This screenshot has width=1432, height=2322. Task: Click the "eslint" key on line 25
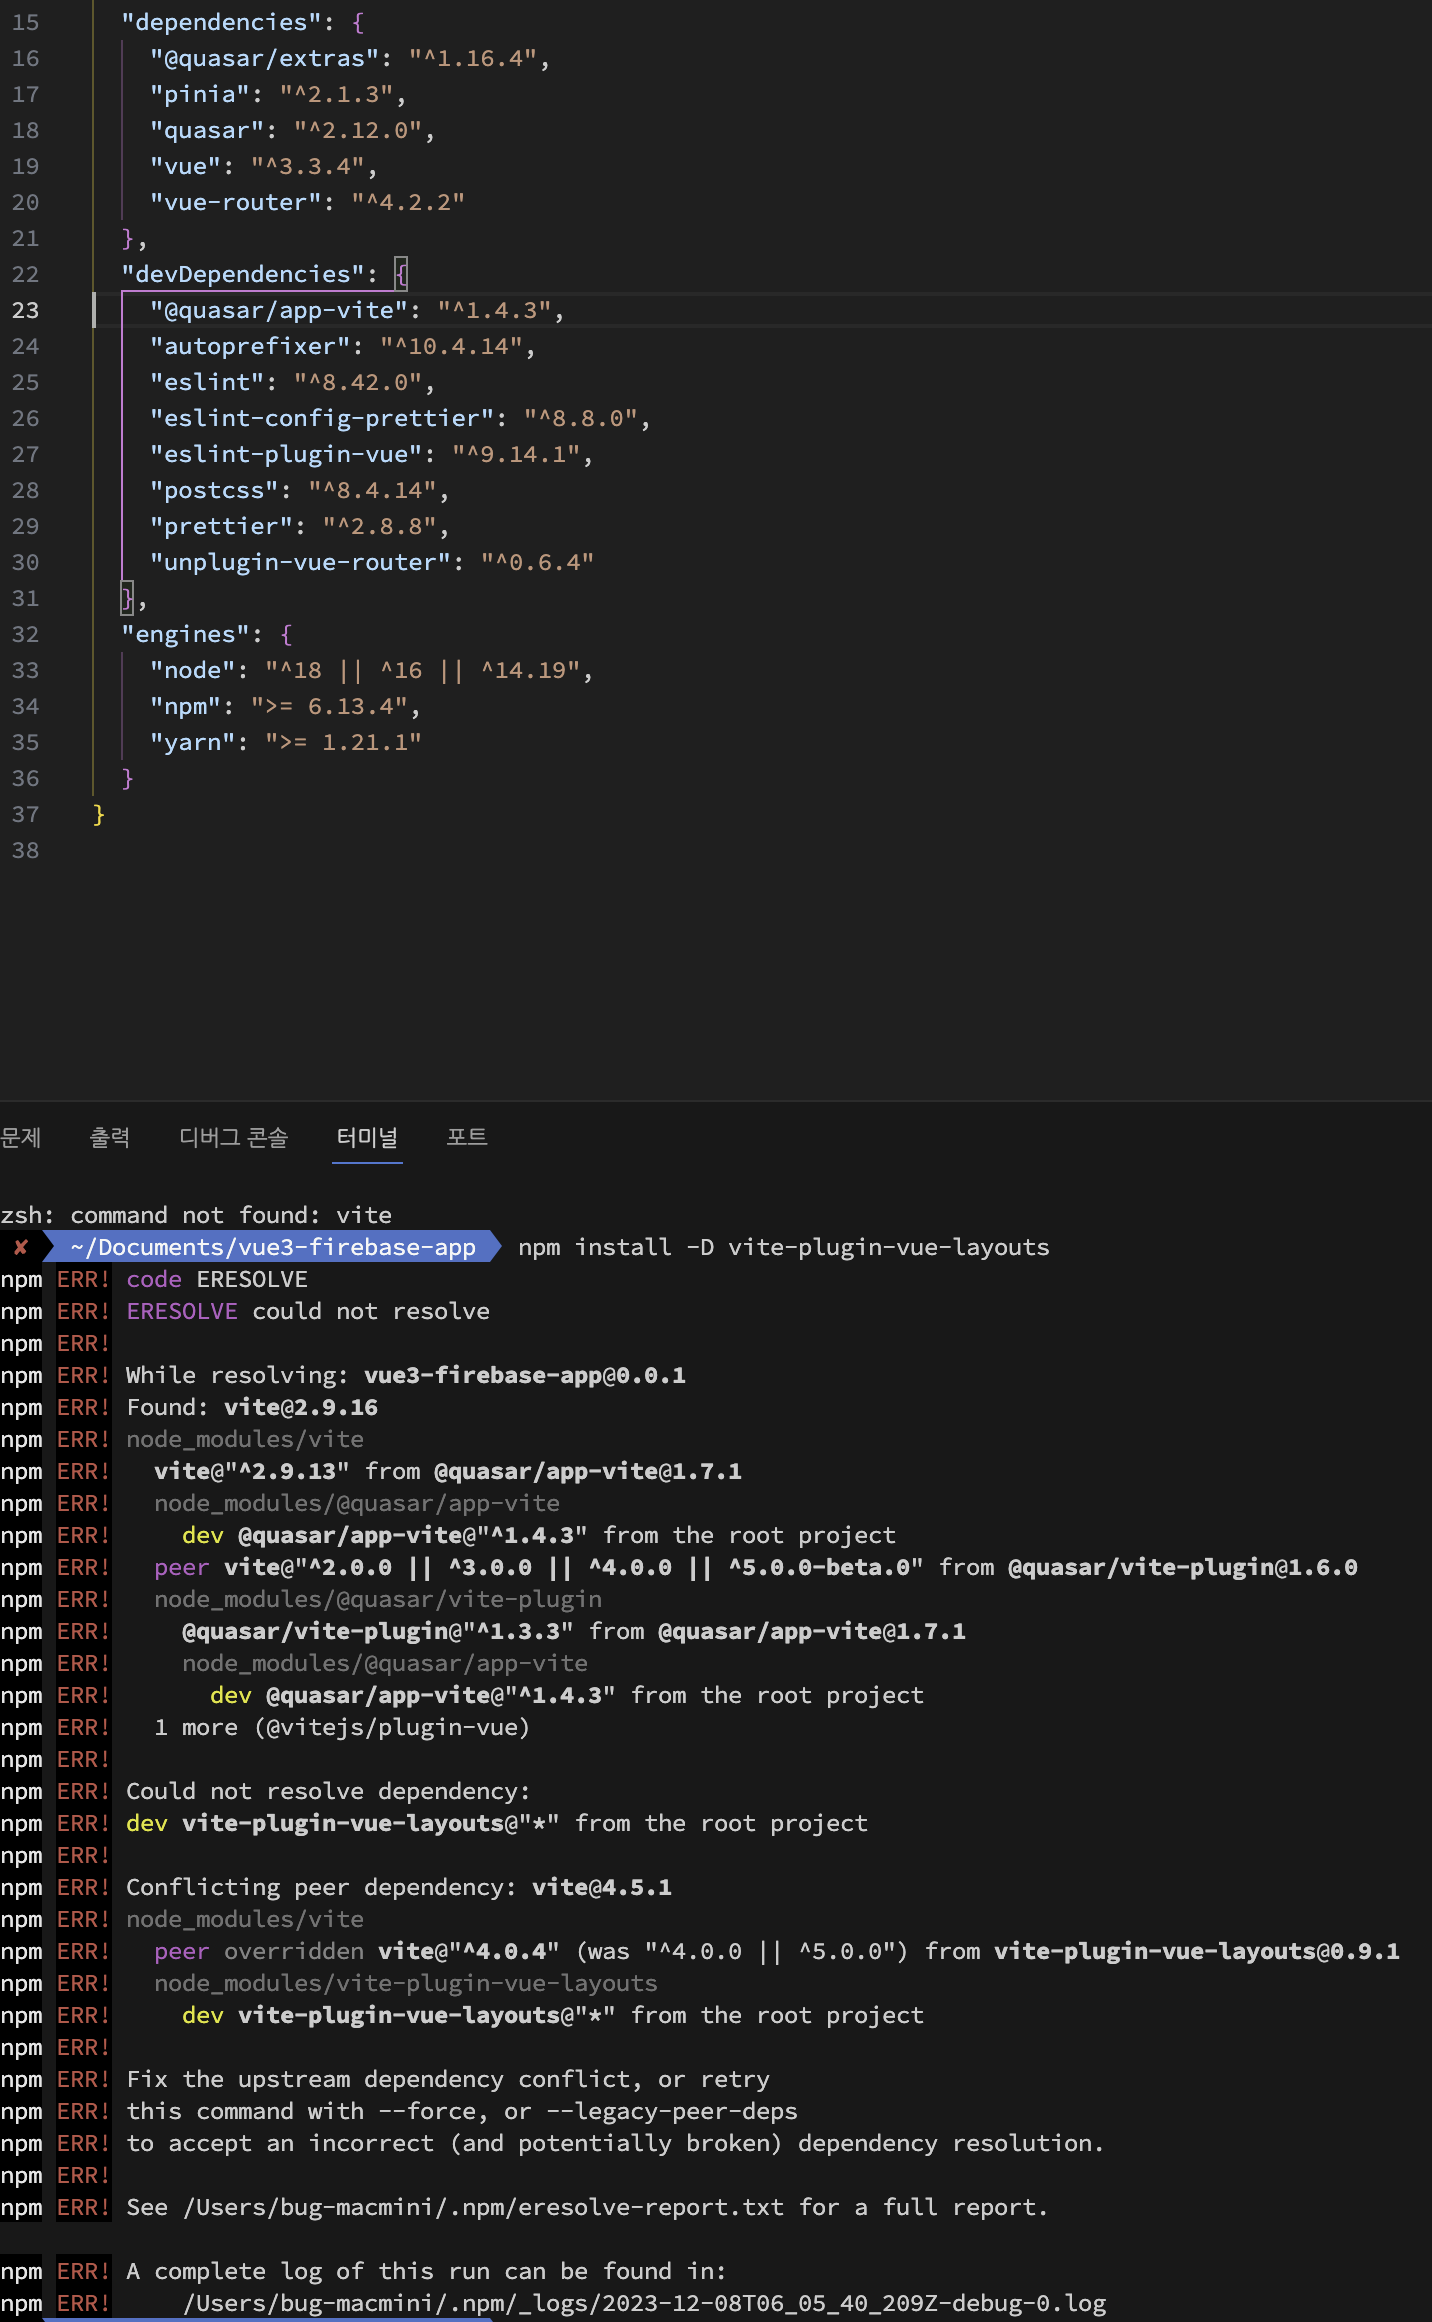(x=207, y=382)
